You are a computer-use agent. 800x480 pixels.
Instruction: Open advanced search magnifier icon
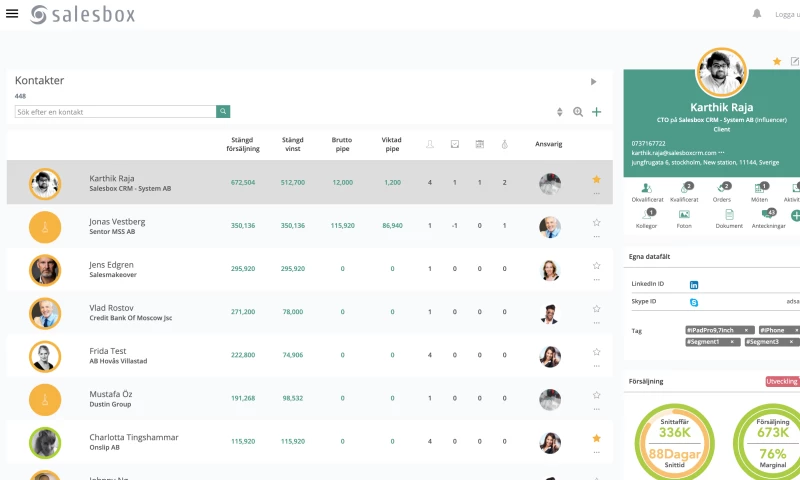[578, 112]
